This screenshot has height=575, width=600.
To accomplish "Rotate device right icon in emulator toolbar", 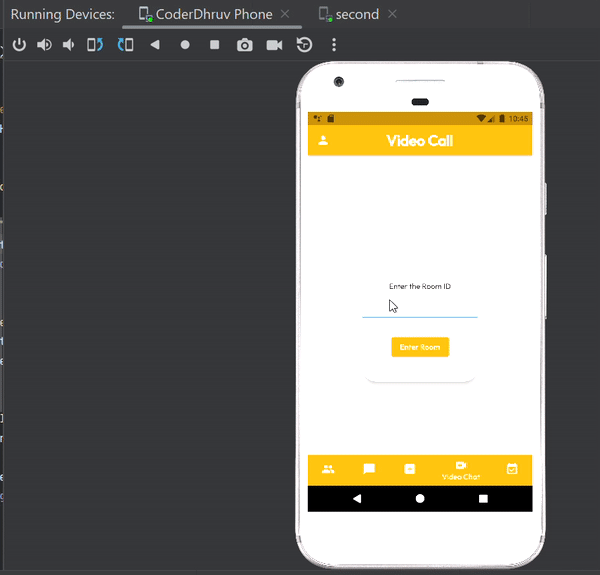I will pos(126,45).
